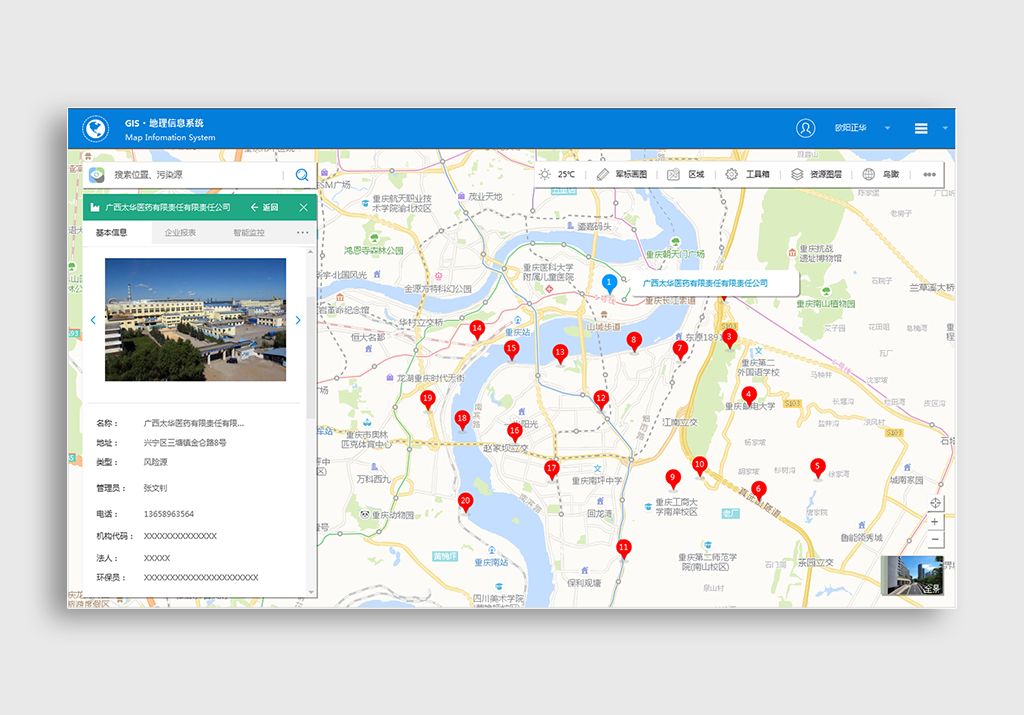
Task: Switch to the 智能监控 tab
Action: 249,232
